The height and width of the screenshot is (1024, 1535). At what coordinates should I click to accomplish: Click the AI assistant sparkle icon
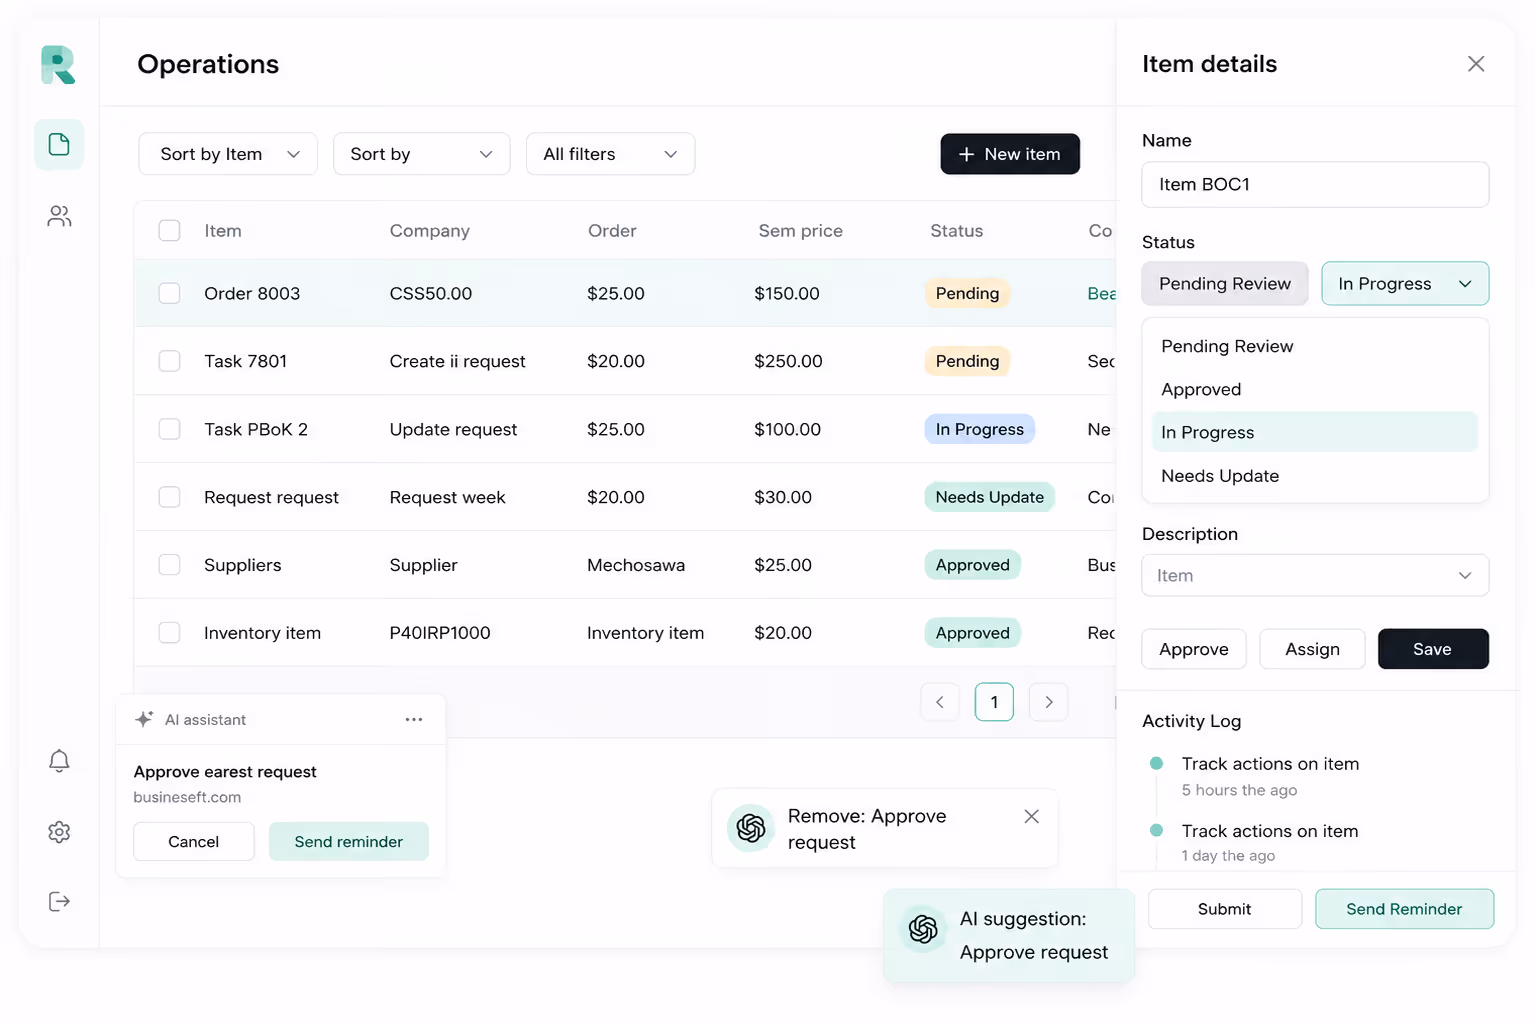pos(144,719)
